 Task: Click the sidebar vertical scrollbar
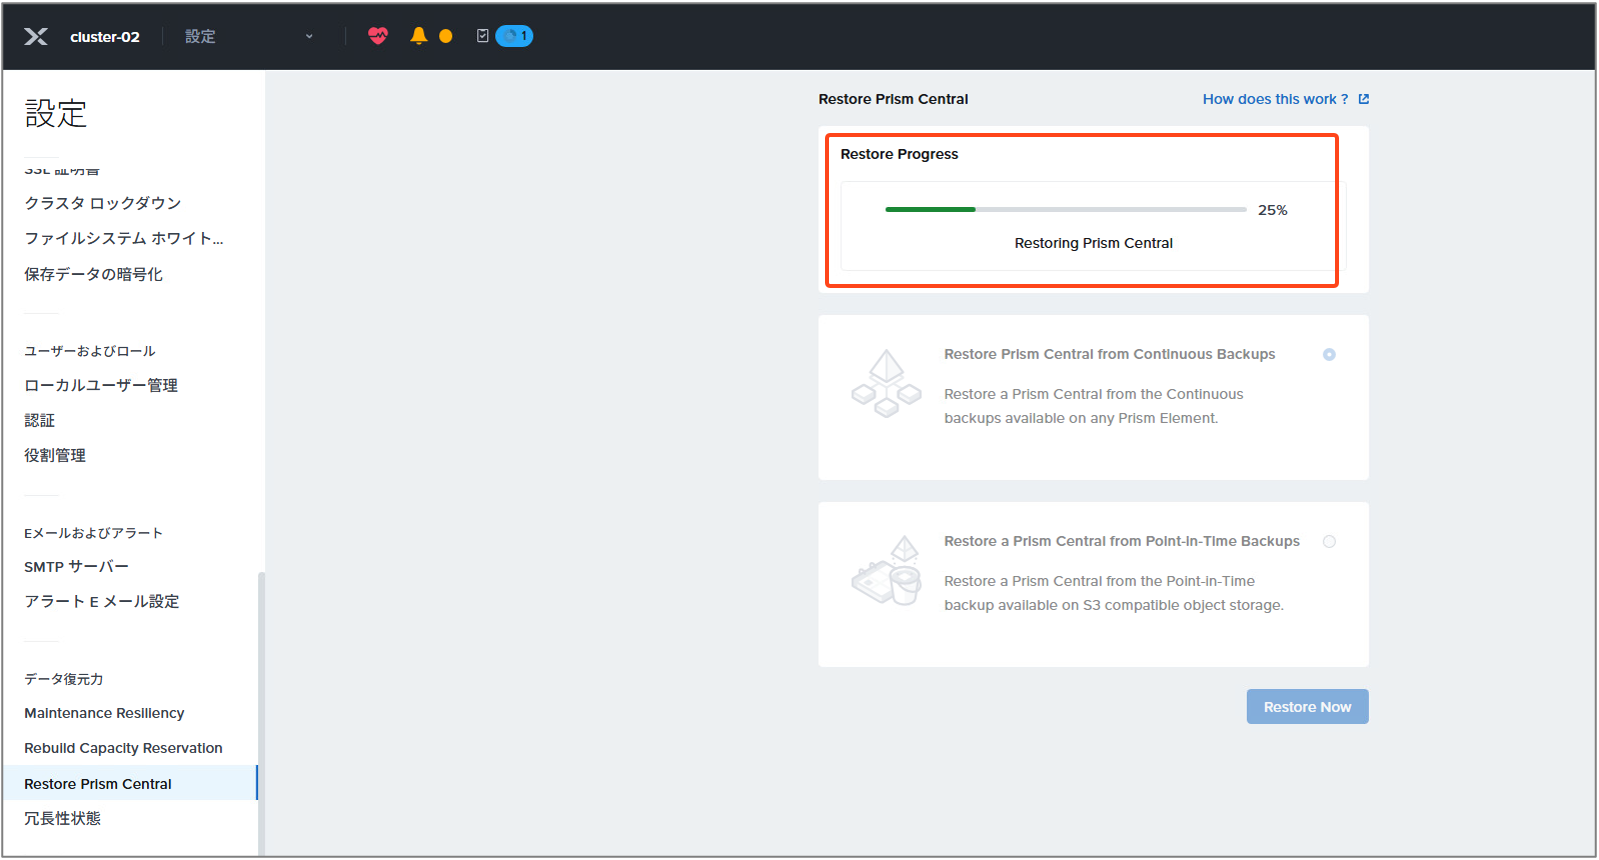[x=261, y=712]
